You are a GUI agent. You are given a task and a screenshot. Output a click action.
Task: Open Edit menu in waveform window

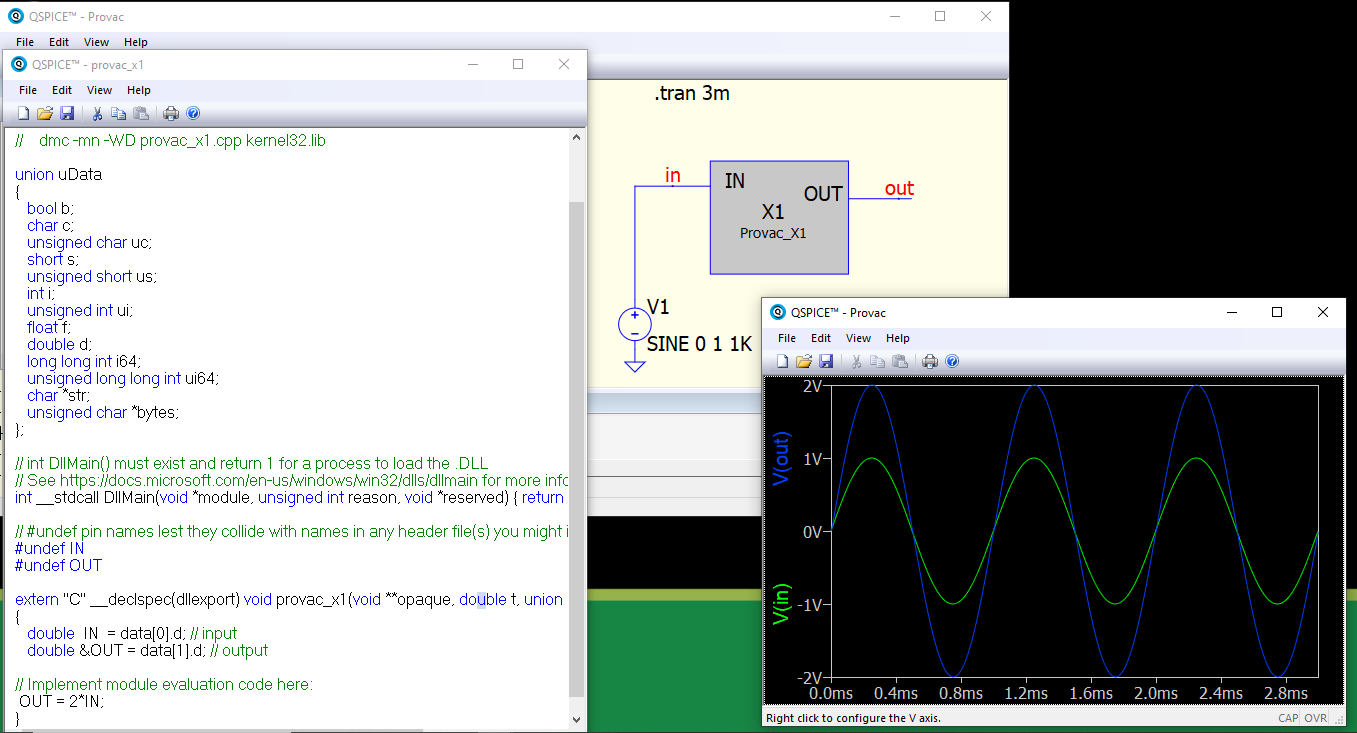(x=821, y=338)
